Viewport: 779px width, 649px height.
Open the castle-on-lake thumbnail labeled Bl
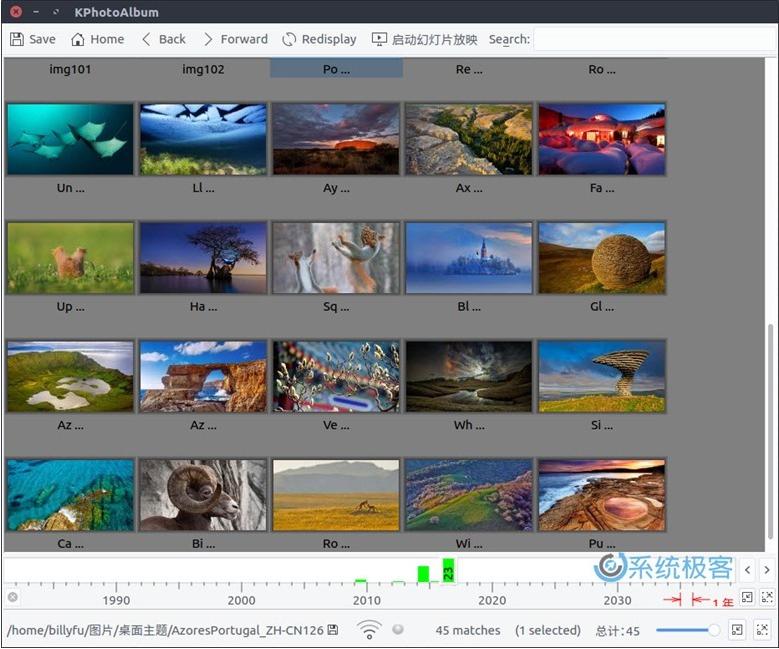coord(469,258)
